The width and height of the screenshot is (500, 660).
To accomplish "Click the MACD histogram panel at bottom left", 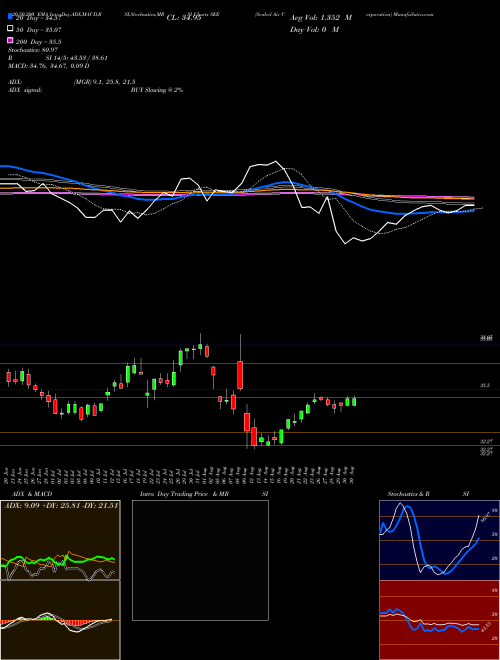I will pyautogui.click(x=60, y=620).
